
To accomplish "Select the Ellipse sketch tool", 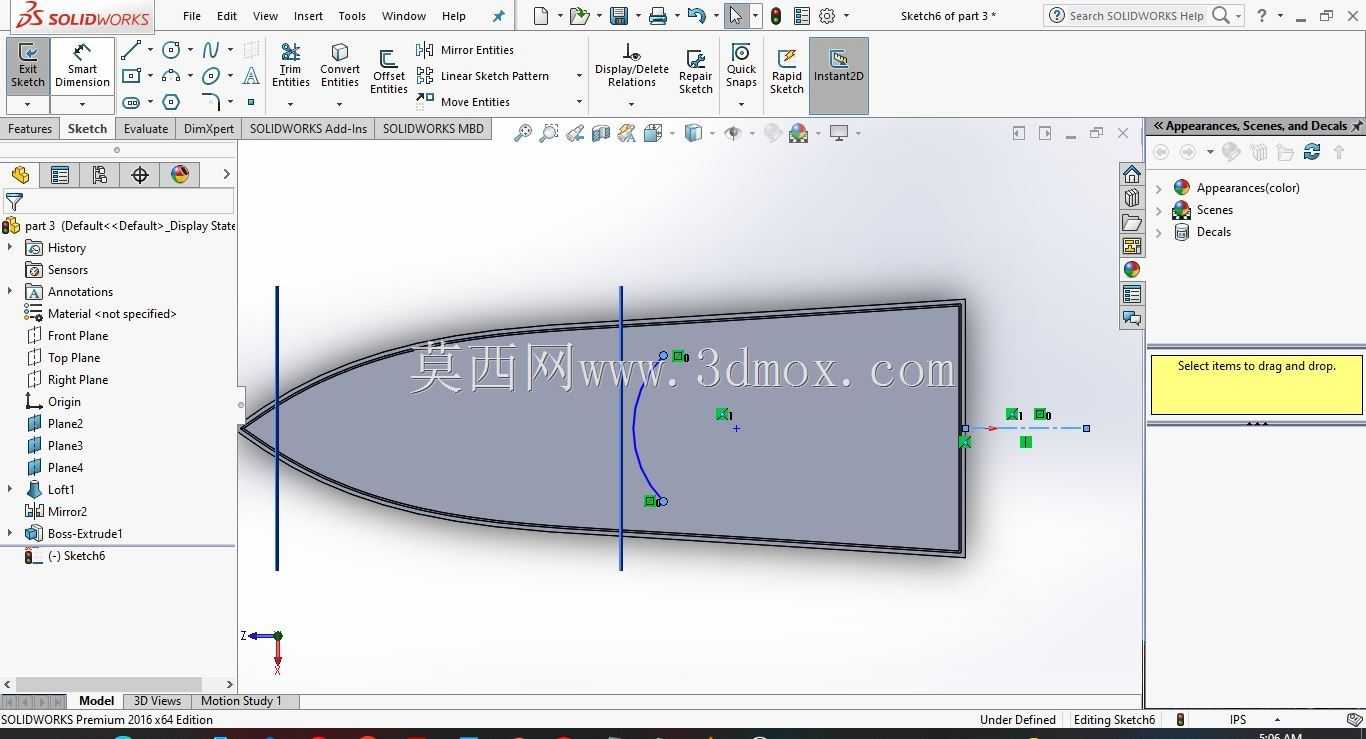I will 211,76.
